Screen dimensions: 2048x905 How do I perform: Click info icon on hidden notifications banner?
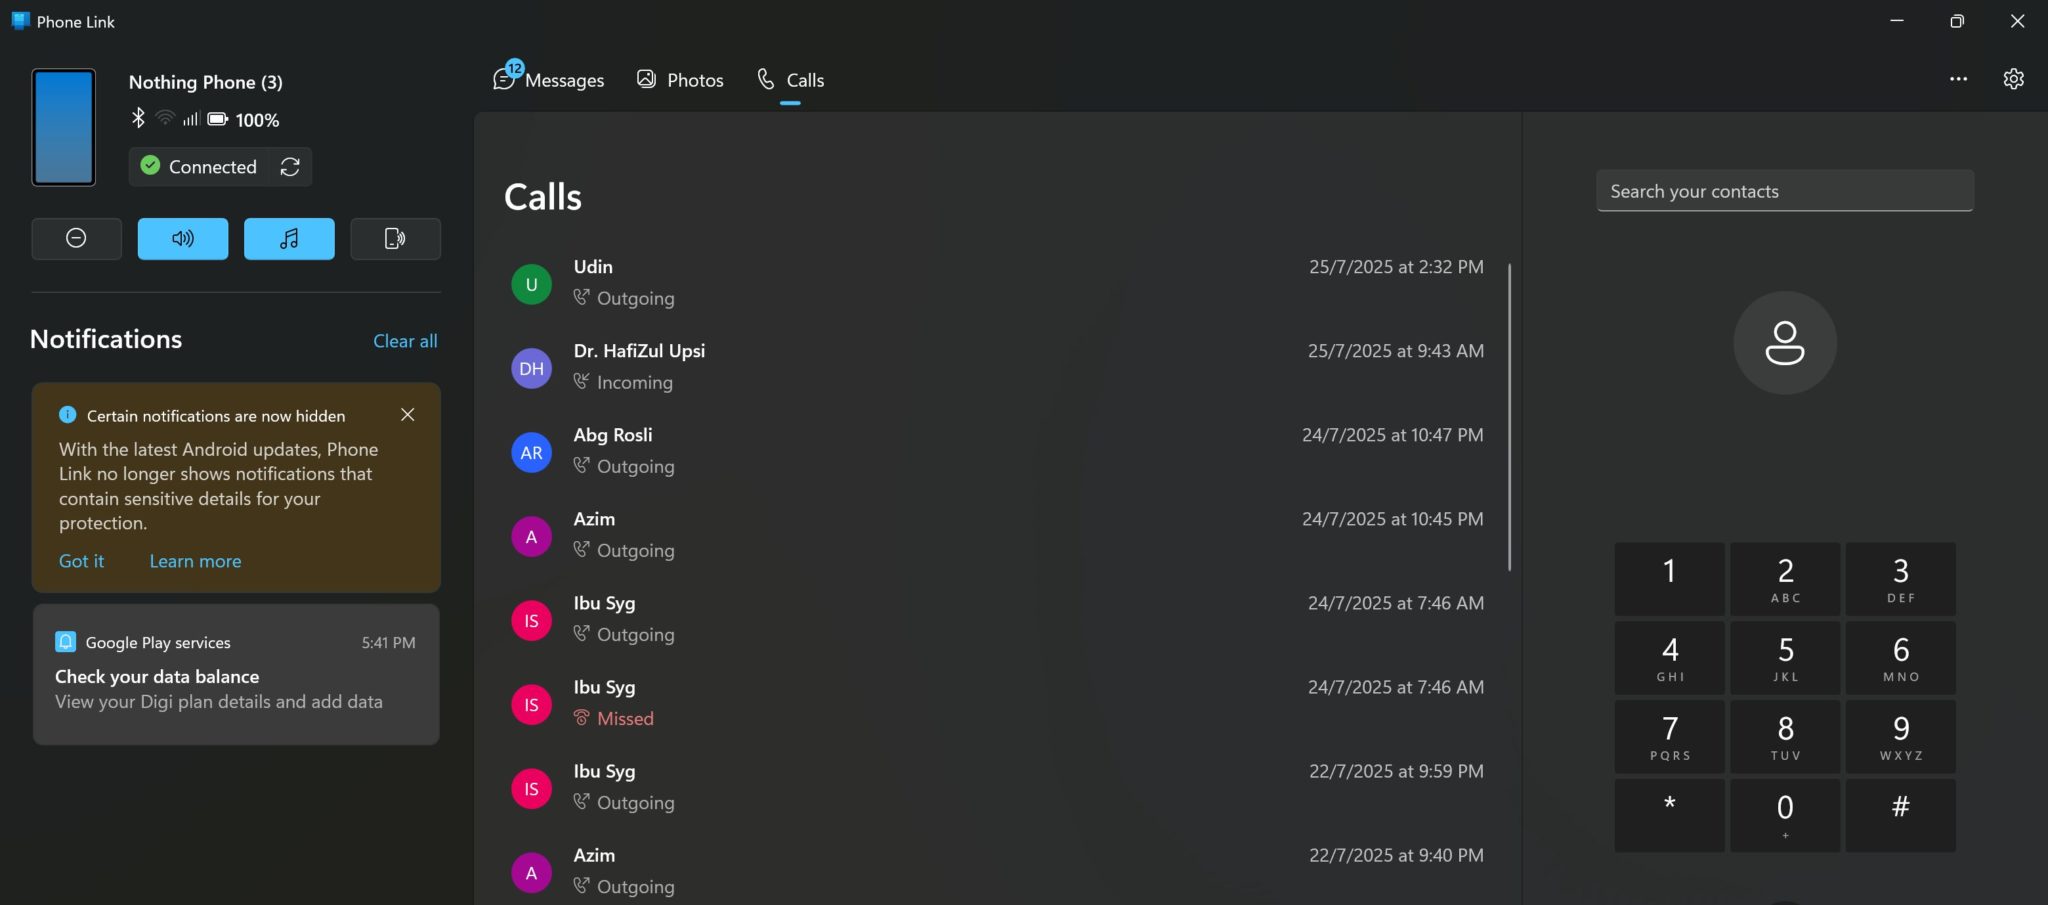tap(68, 414)
